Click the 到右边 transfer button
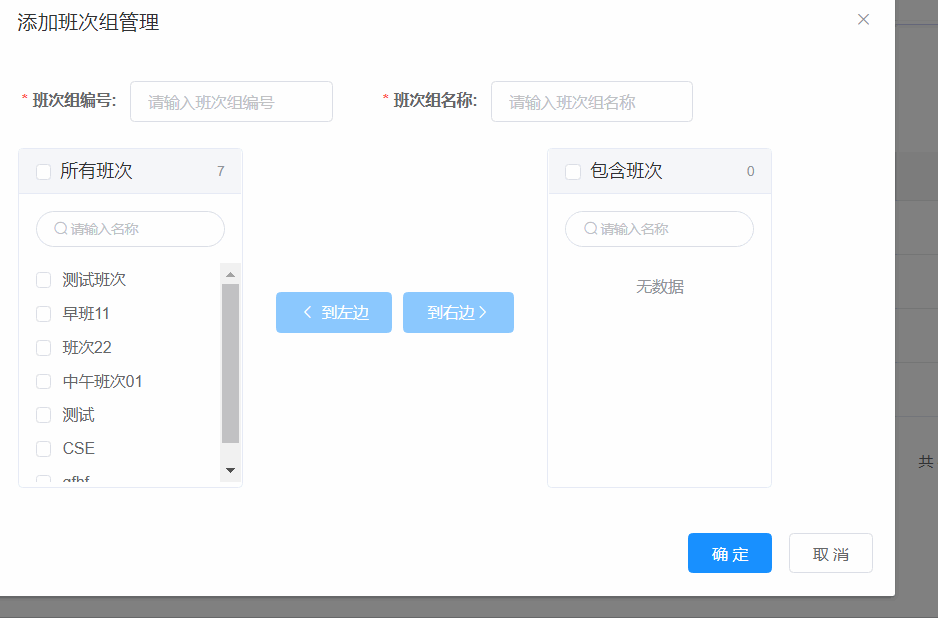This screenshot has width=938, height=618. (458, 312)
